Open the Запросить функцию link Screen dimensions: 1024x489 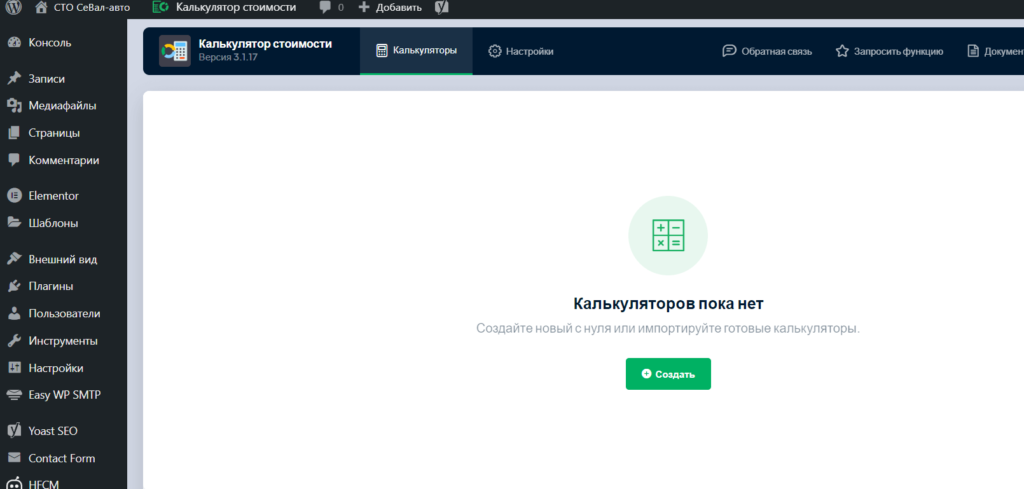[889, 52]
